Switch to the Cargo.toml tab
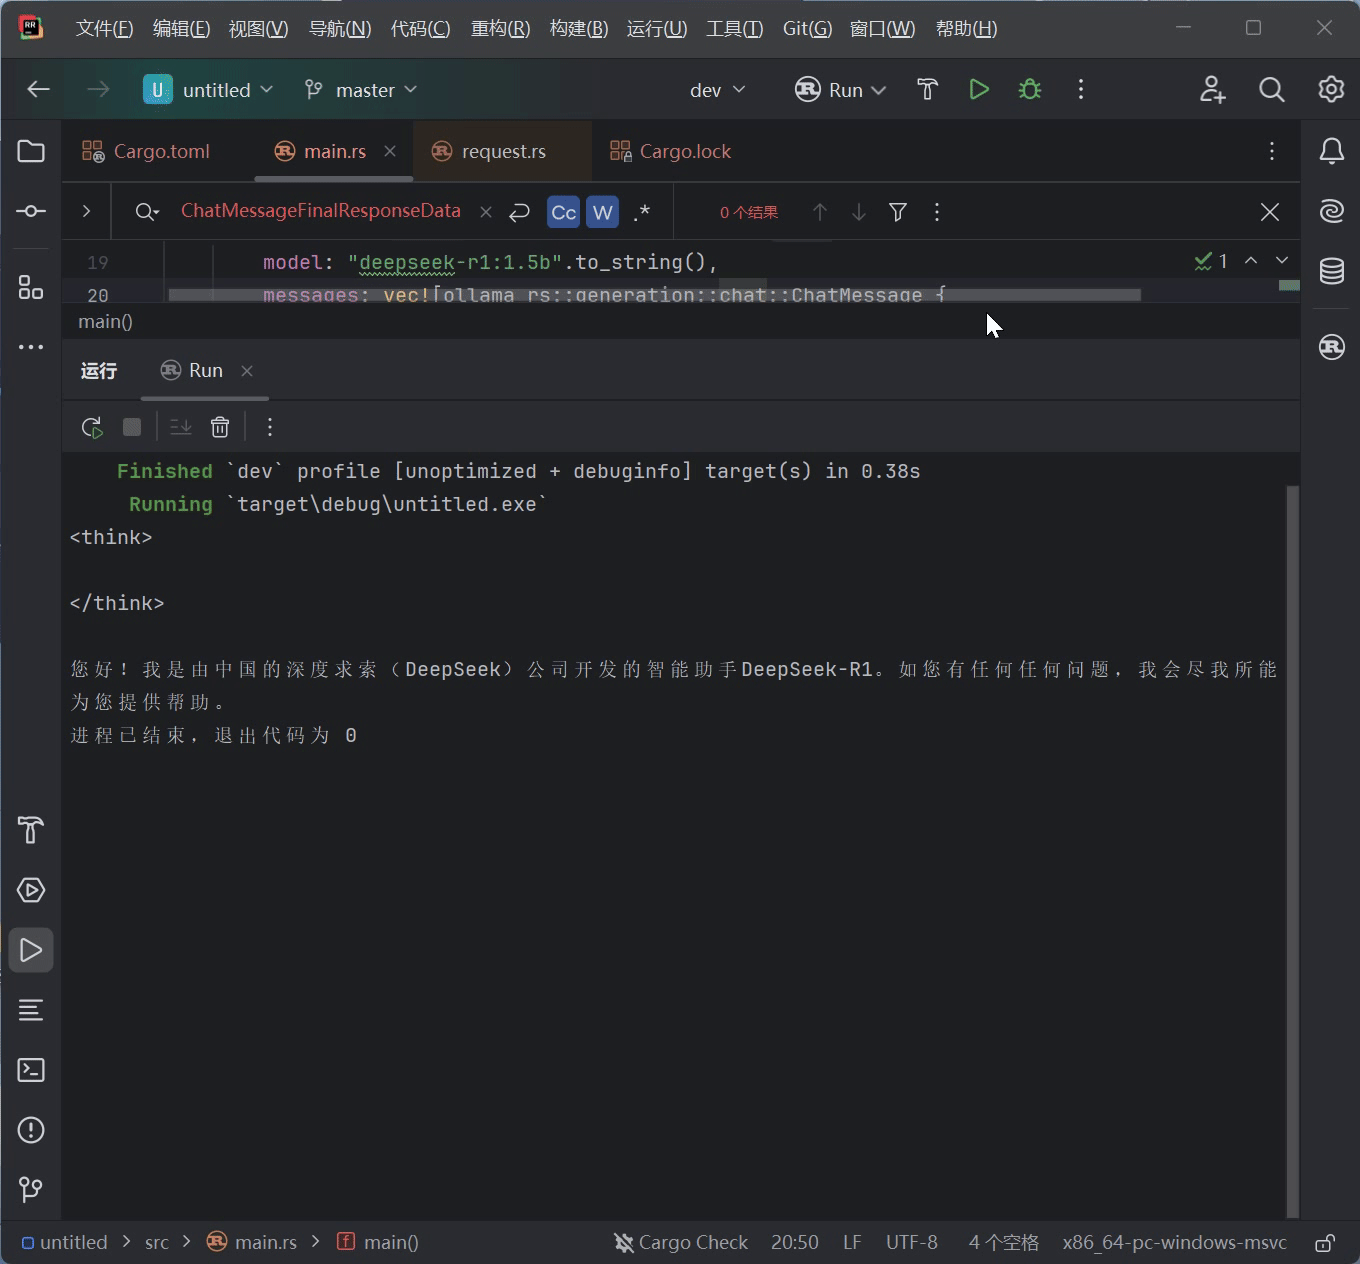Image resolution: width=1360 pixels, height=1264 pixels. [146, 151]
